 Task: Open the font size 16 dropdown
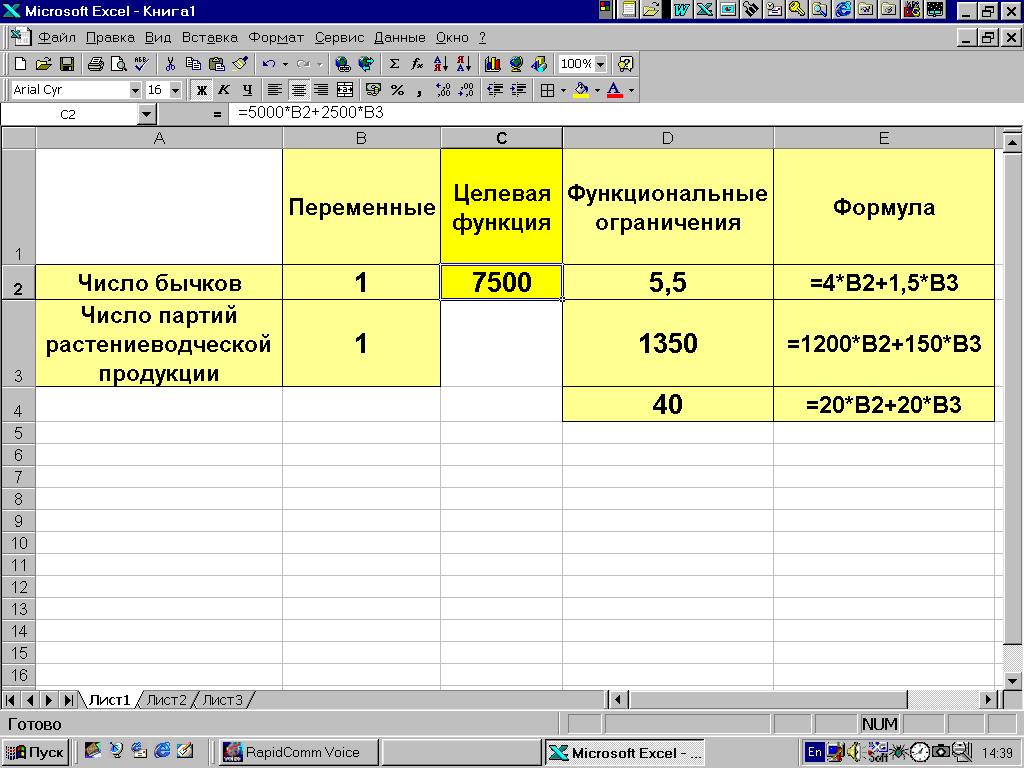click(175, 90)
